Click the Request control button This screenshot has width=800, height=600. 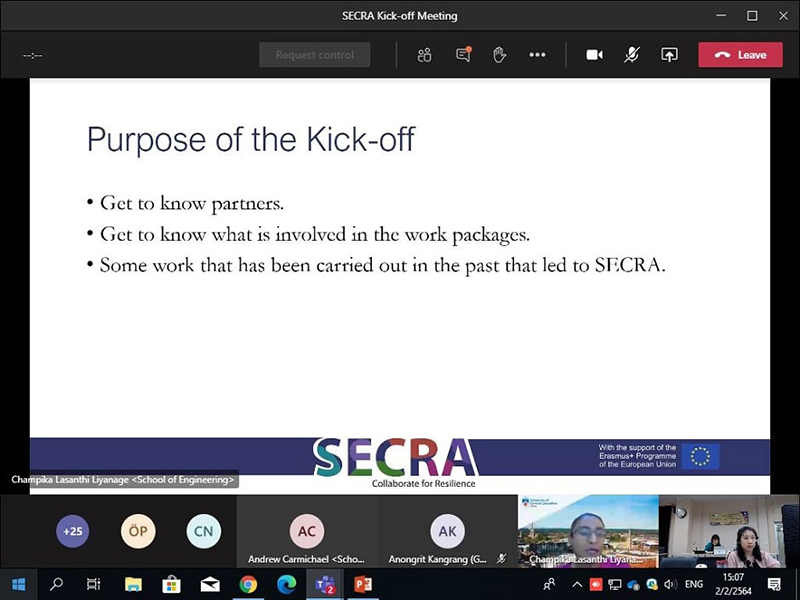(315, 55)
